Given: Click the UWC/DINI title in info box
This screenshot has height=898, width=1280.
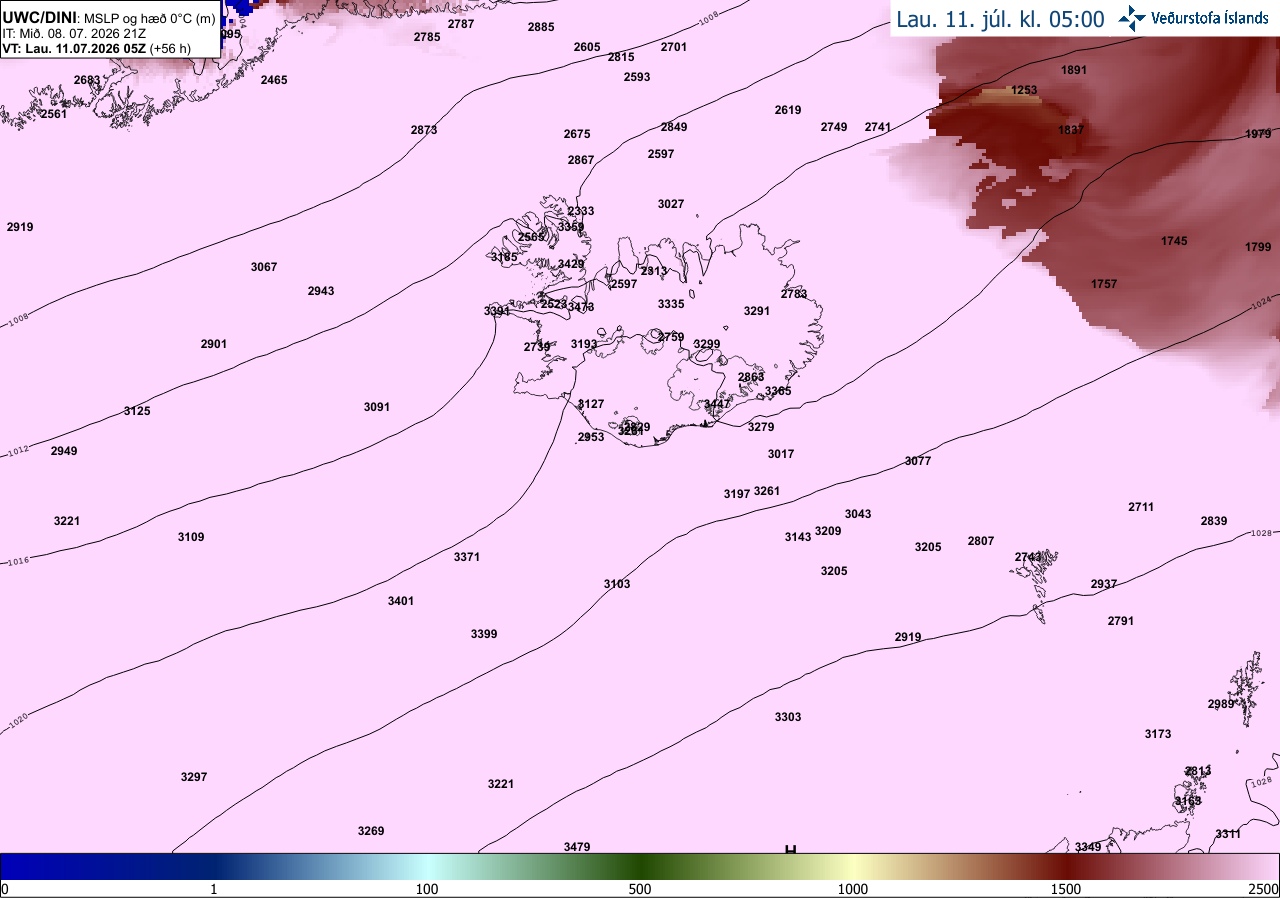Looking at the screenshot, I should [x=39, y=18].
